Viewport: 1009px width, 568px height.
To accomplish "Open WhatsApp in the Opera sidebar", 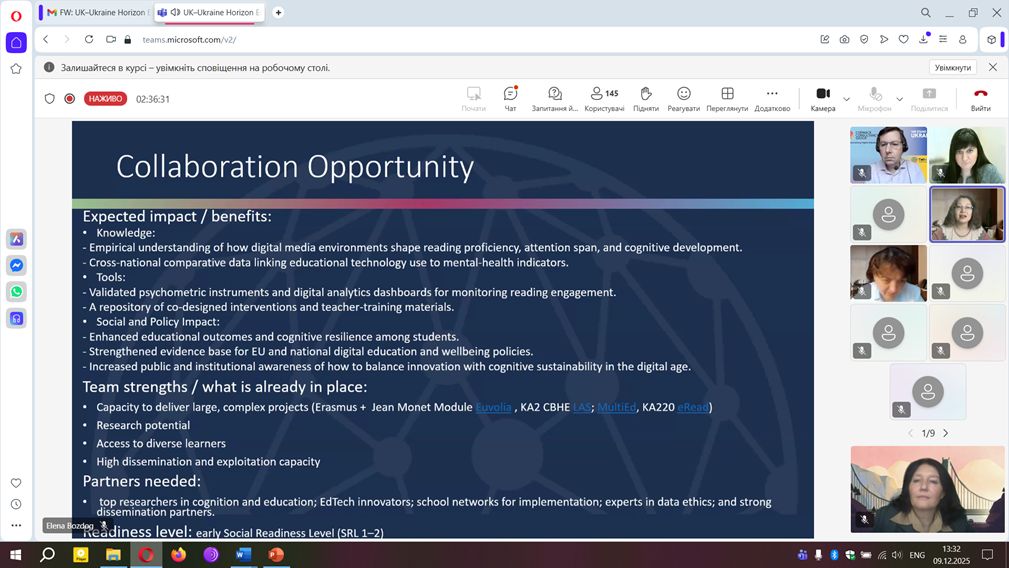I will click(x=16, y=292).
